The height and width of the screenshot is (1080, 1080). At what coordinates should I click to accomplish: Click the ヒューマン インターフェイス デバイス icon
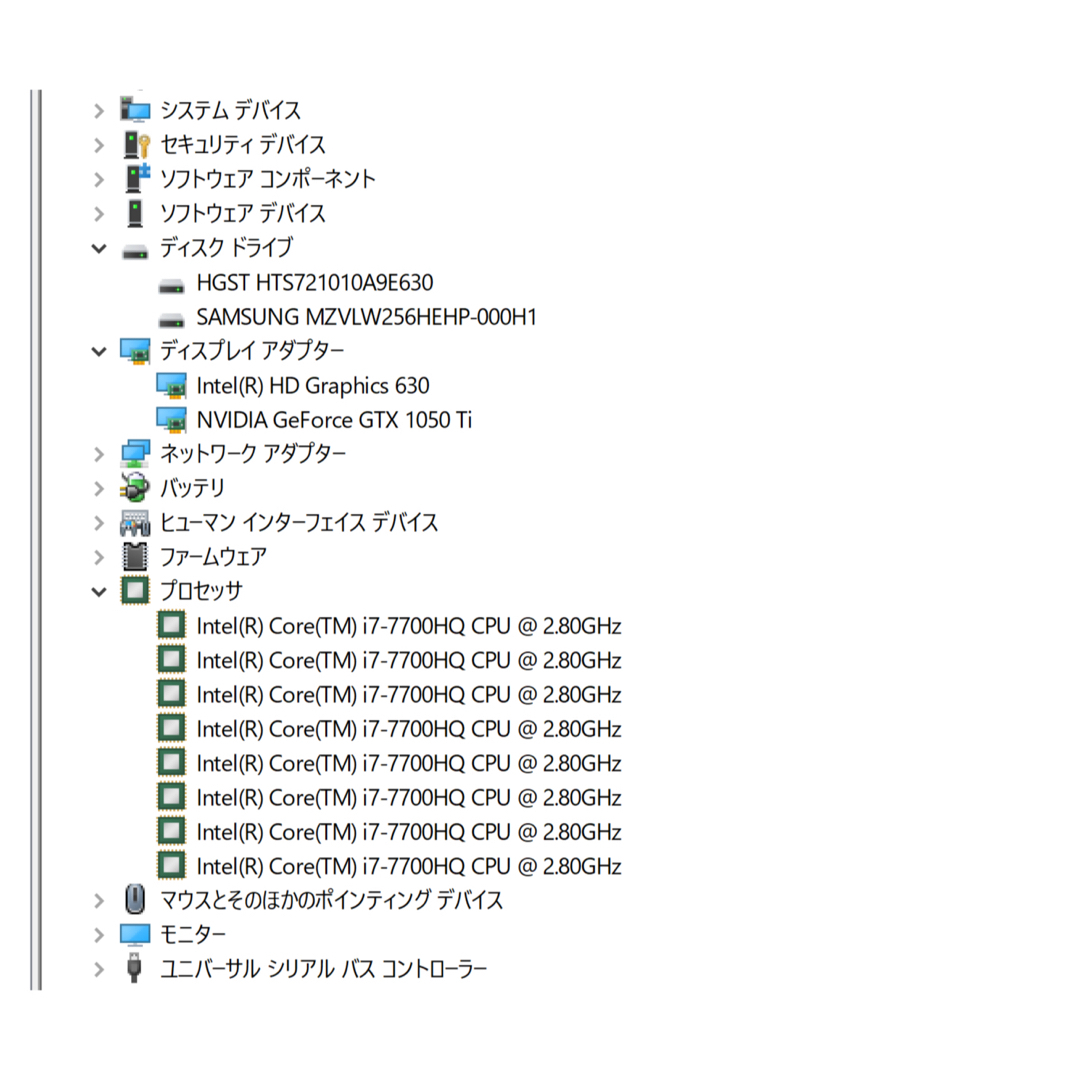[135, 523]
